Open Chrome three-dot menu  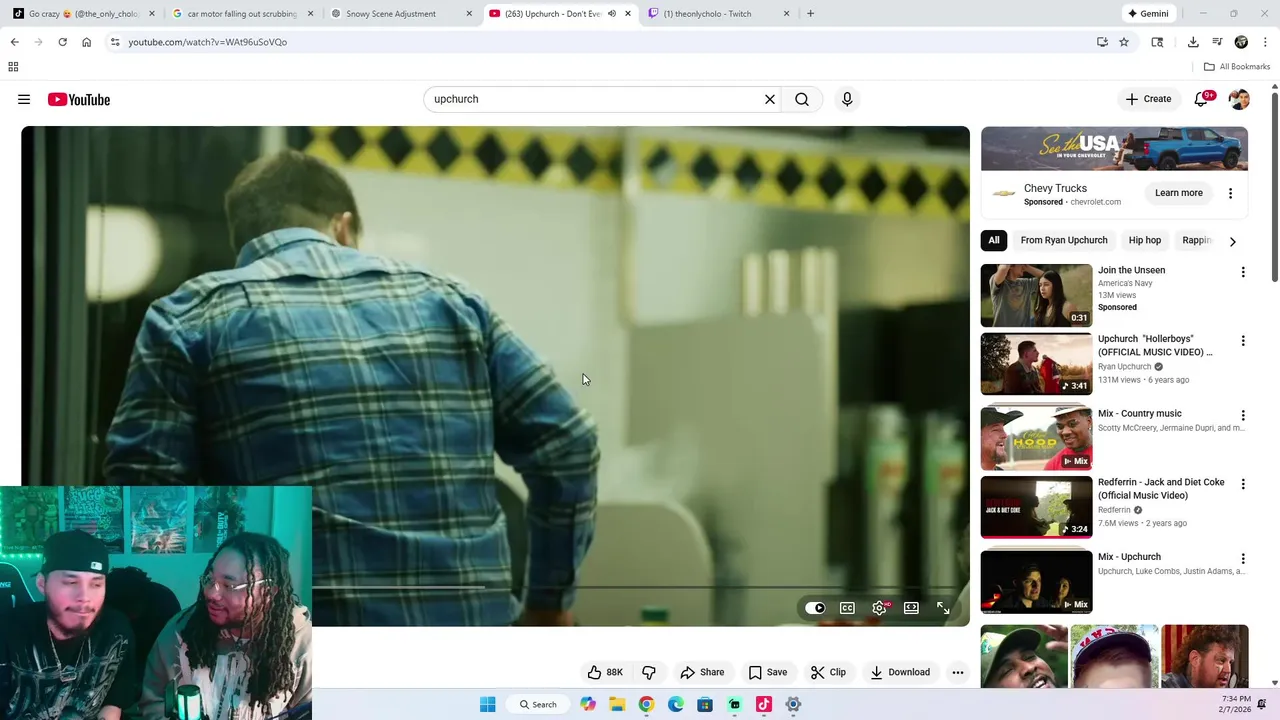(x=1265, y=42)
